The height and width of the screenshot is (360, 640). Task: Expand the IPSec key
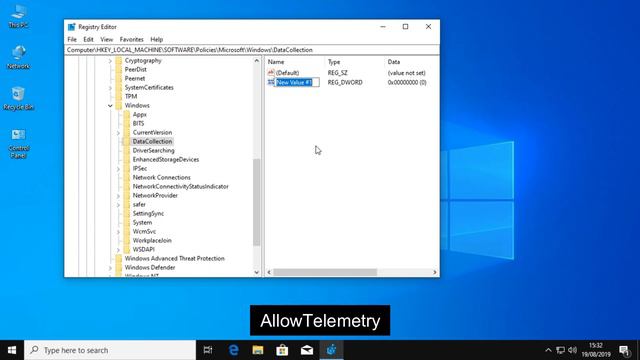point(118,169)
